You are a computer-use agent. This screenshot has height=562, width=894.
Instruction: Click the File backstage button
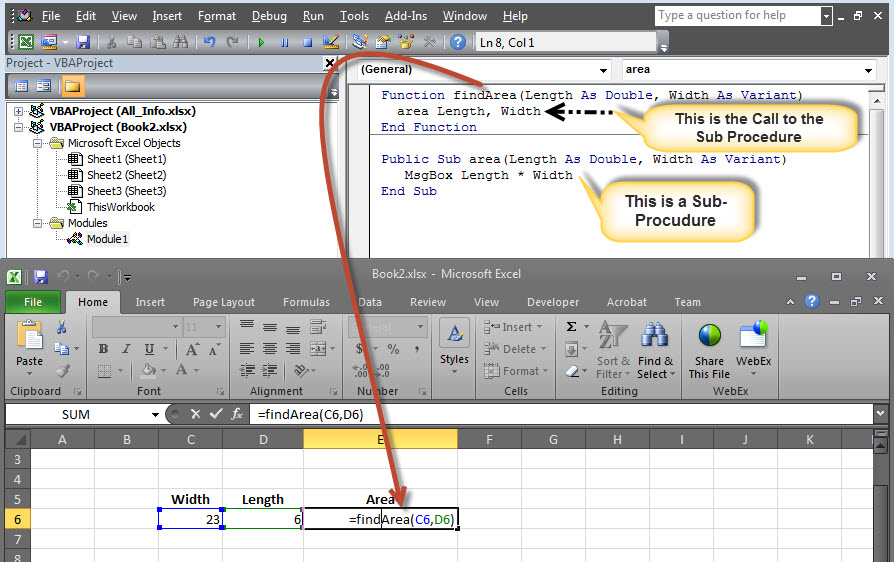33,302
